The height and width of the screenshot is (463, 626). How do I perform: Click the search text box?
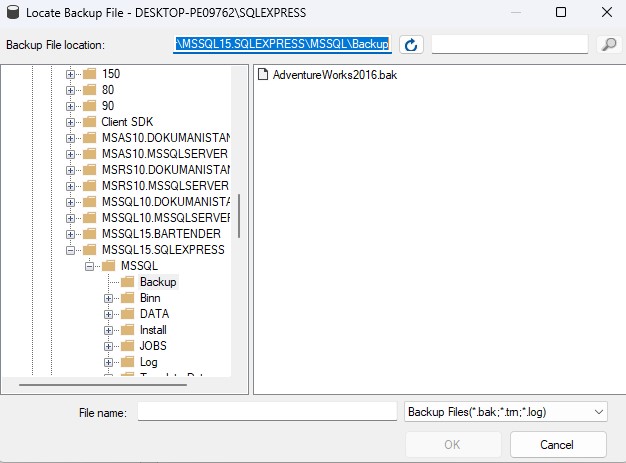pos(509,44)
